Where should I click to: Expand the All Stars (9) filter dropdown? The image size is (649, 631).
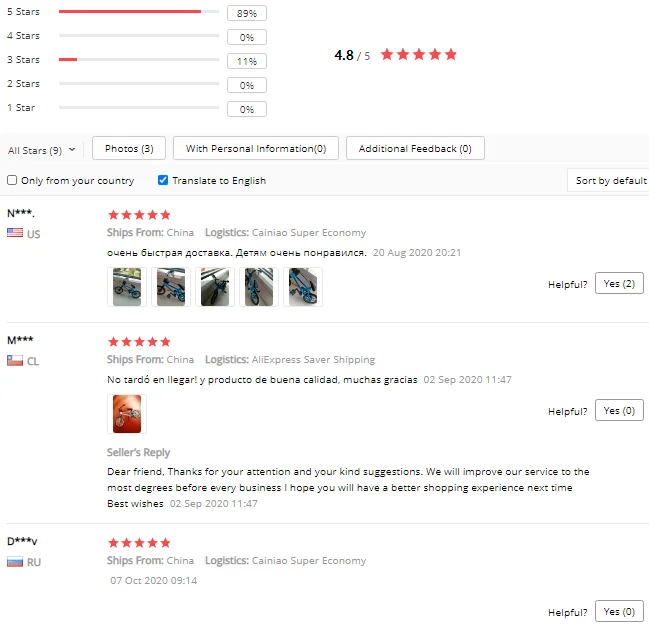click(41, 150)
